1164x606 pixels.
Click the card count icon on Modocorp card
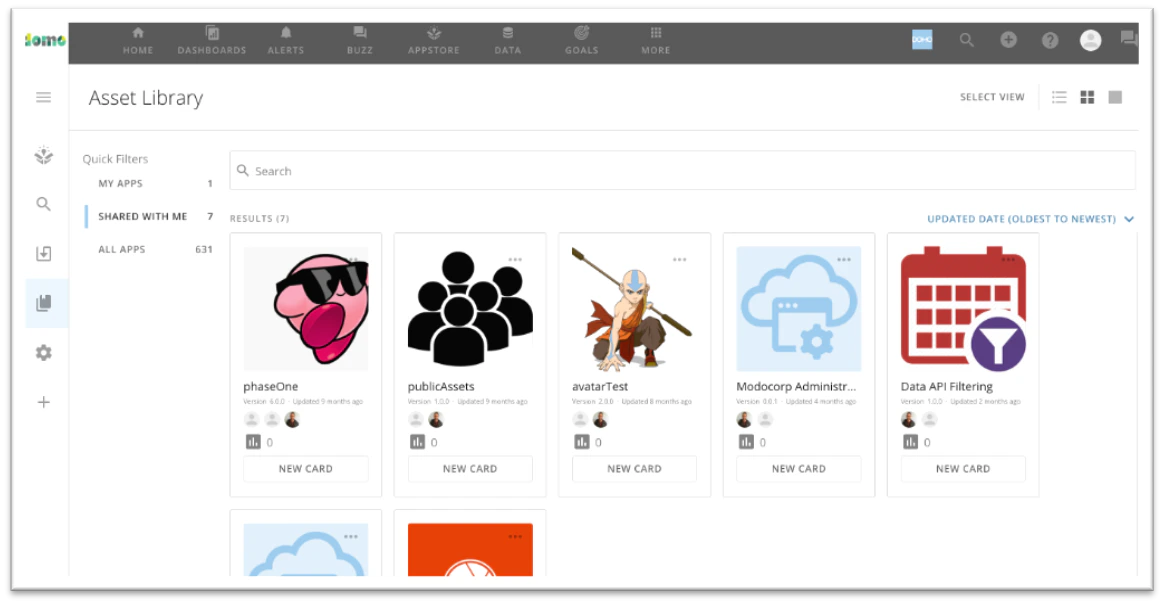[746, 442]
